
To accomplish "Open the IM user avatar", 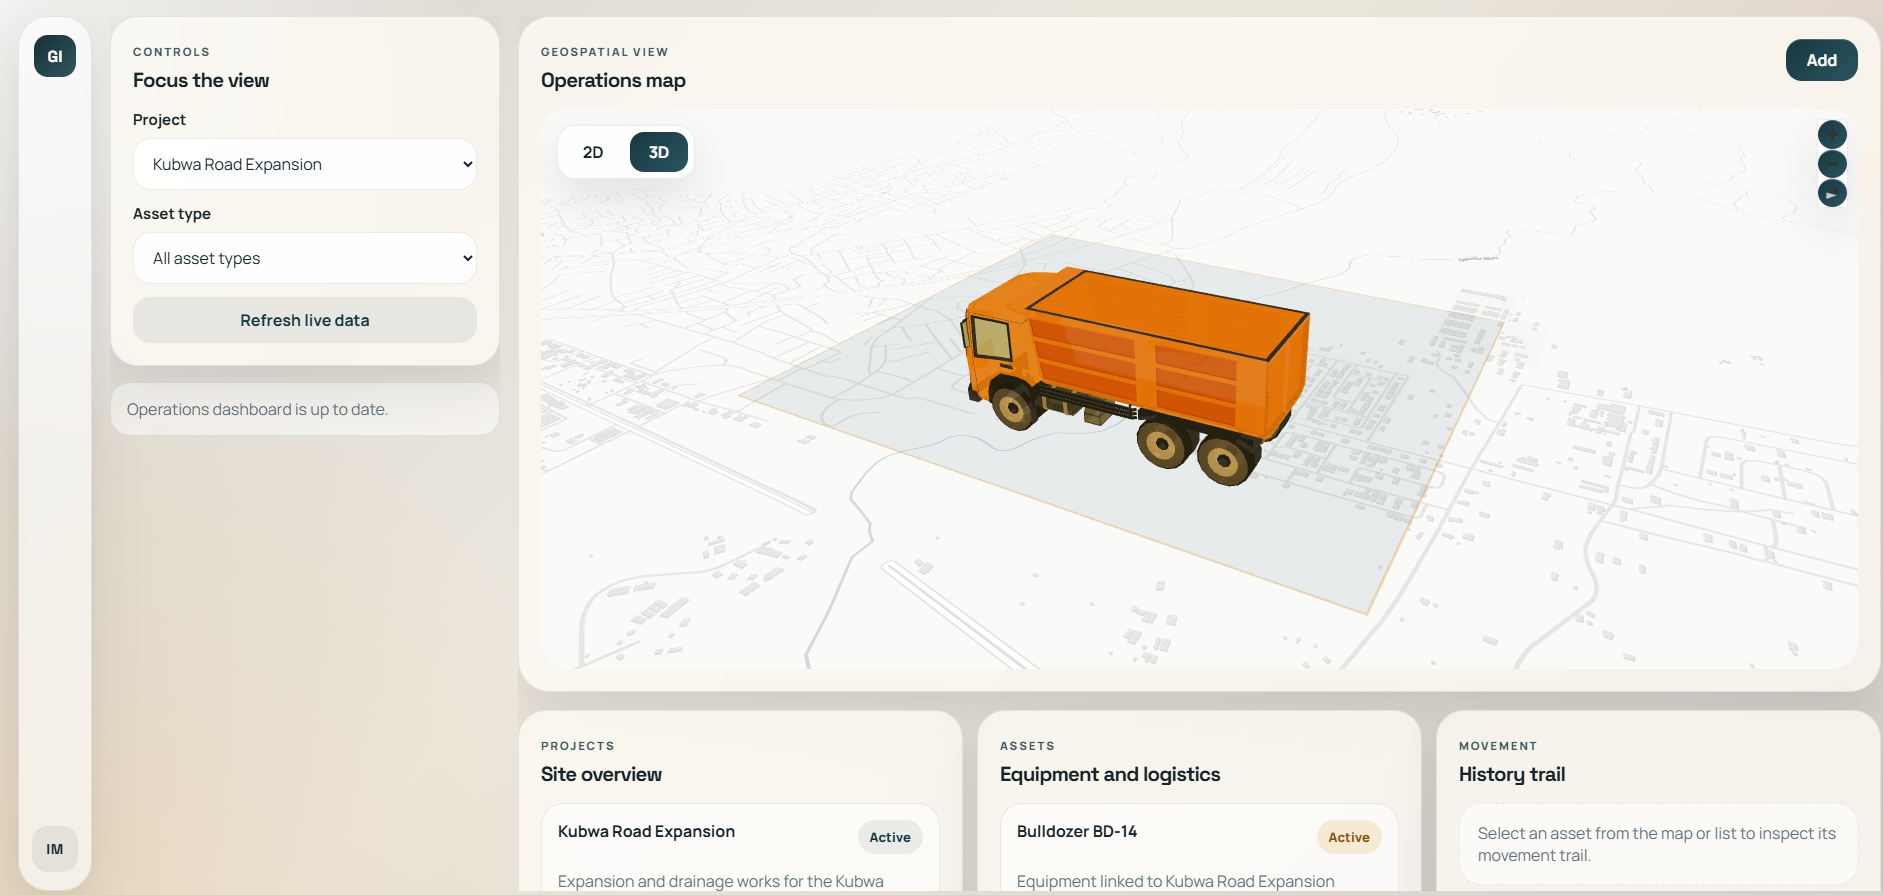I will click(x=55, y=849).
